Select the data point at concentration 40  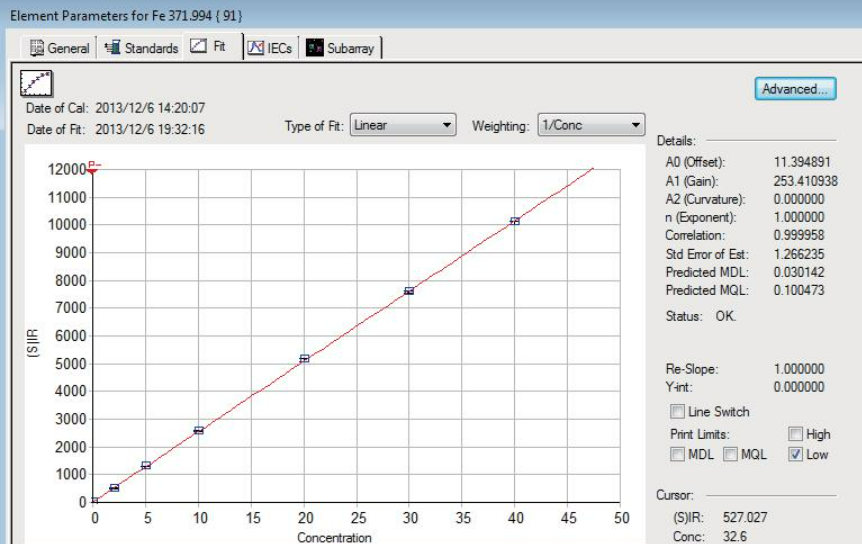(x=515, y=221)
